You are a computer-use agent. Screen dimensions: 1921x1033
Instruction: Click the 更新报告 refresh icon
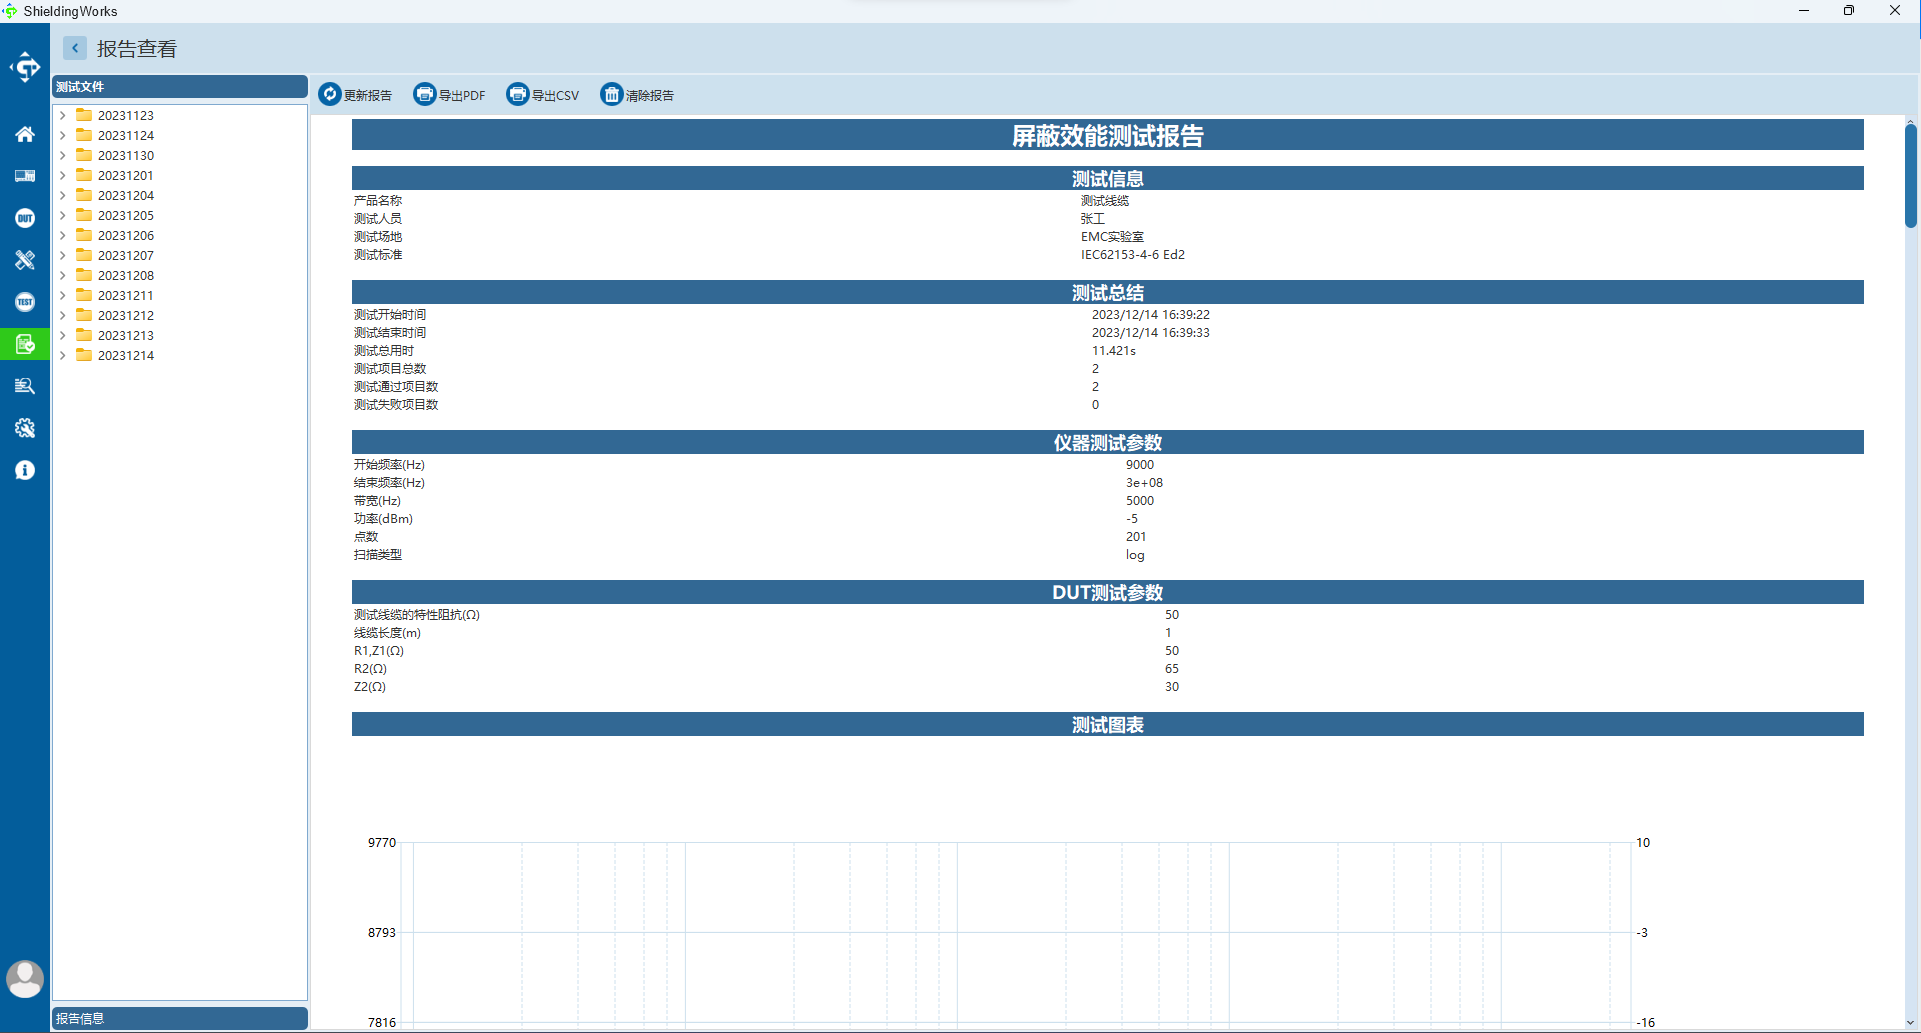click(330, 94)
